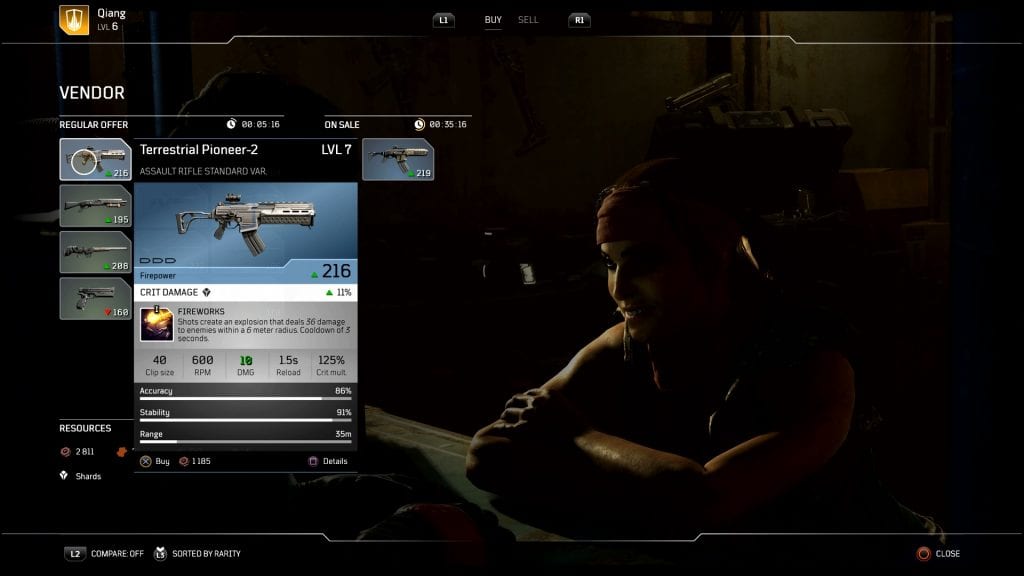Screen dimensions: 1024x576
Task: Click the Shards resource icon
Action: [64, 475]
